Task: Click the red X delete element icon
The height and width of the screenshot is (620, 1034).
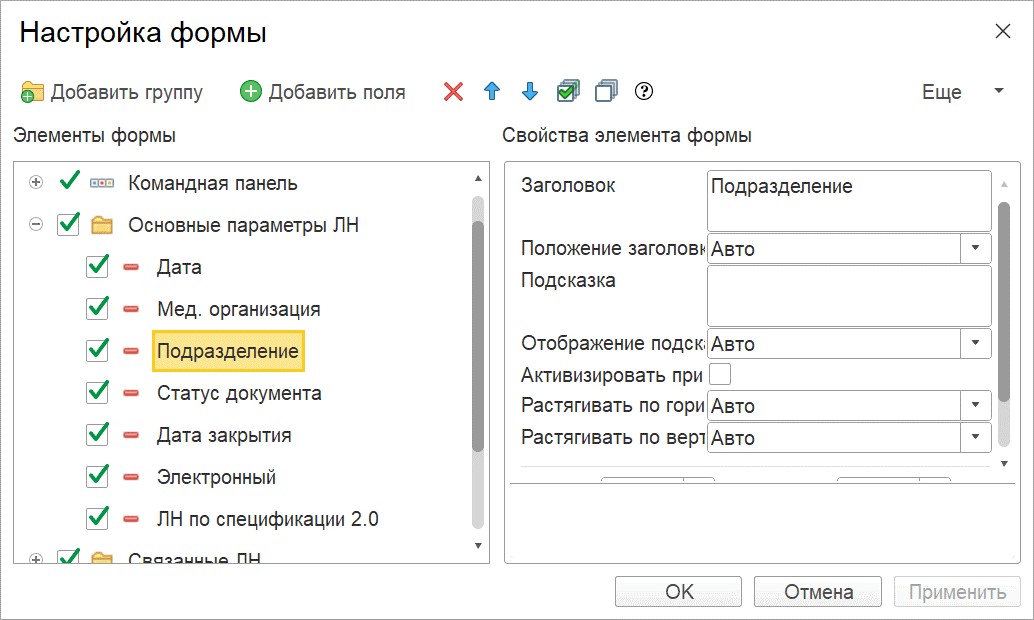Action: 454,92
